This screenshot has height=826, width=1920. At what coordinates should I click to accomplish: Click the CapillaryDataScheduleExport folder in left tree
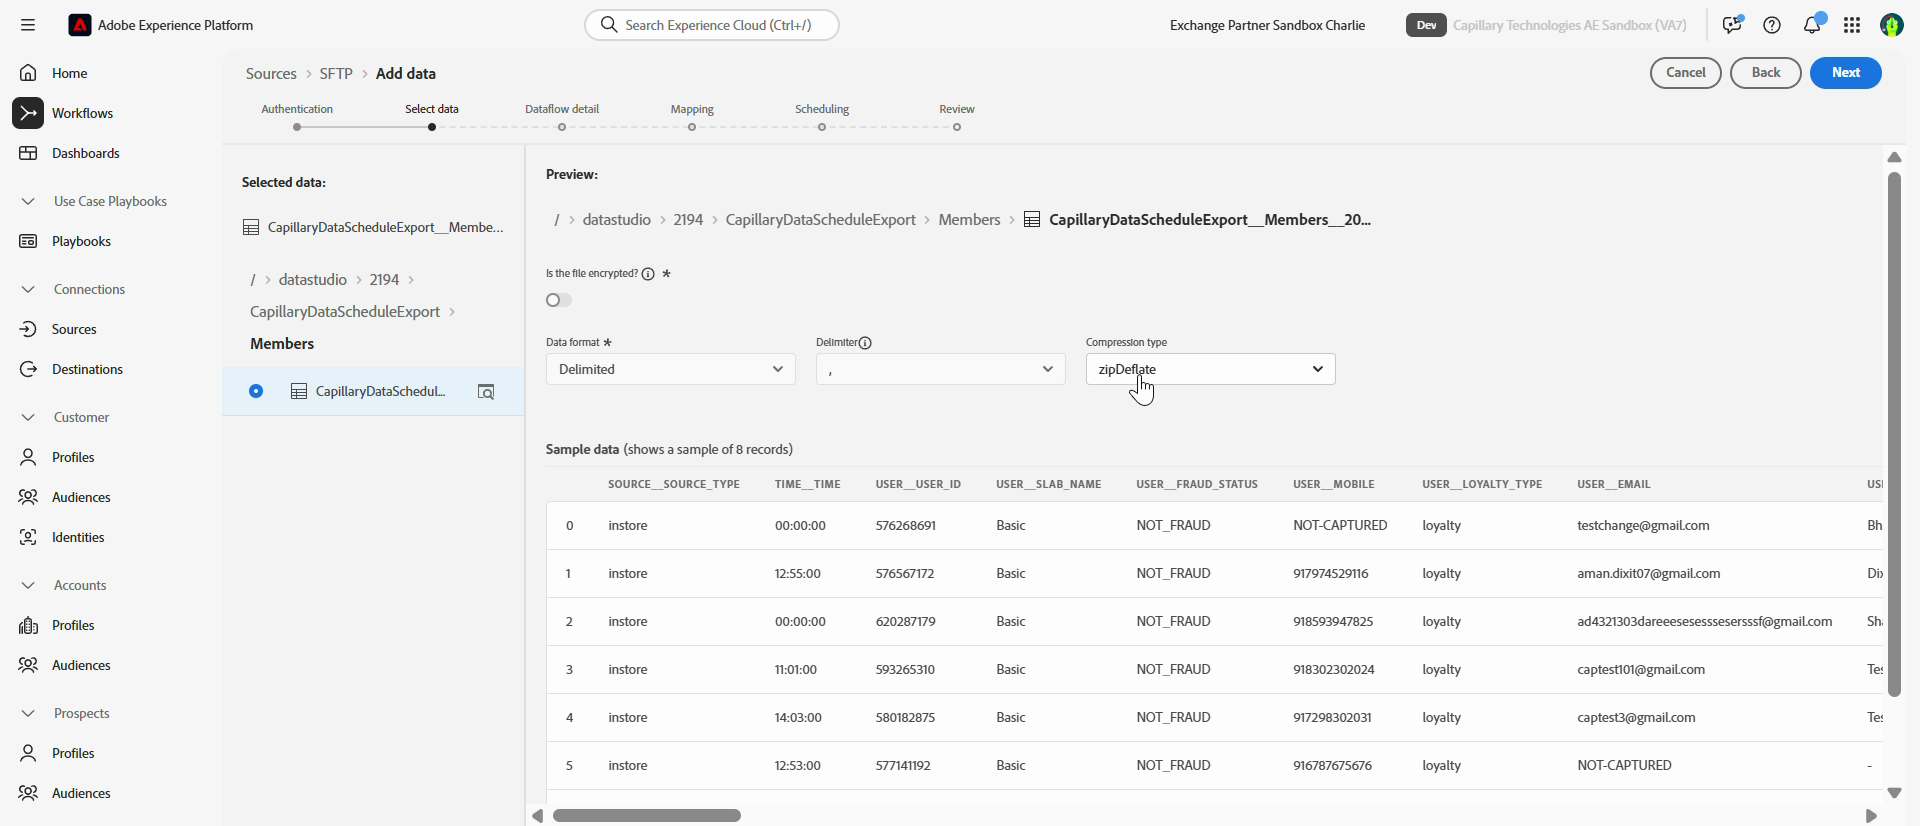tap(345, 312)
